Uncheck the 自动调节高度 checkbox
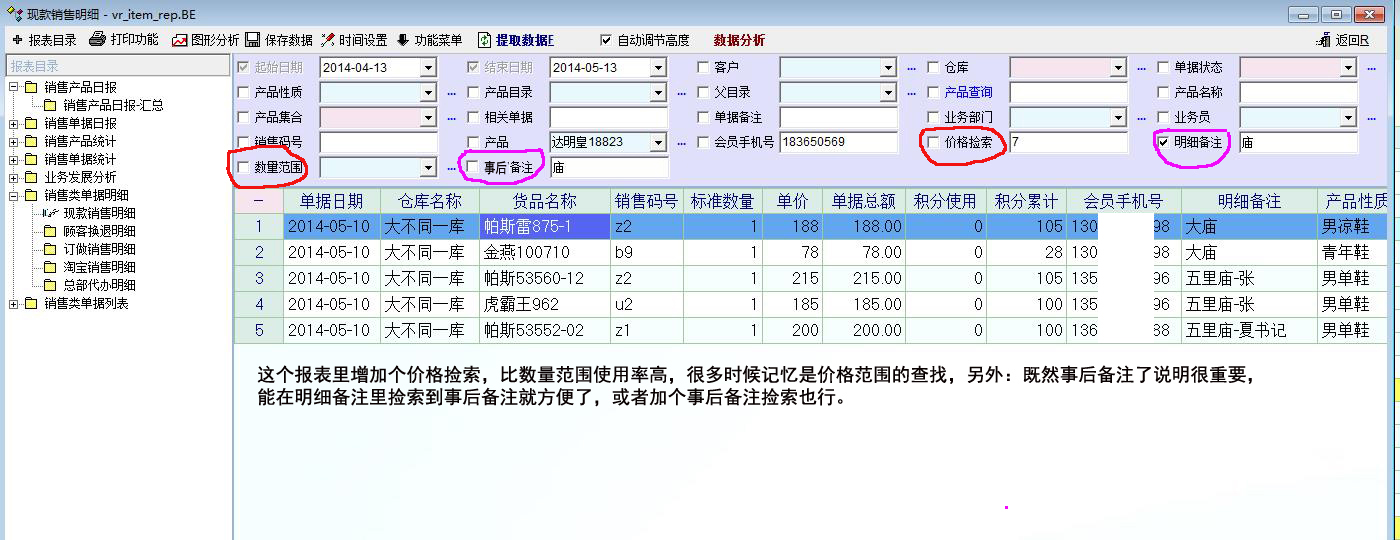 (x=605, y=40)
